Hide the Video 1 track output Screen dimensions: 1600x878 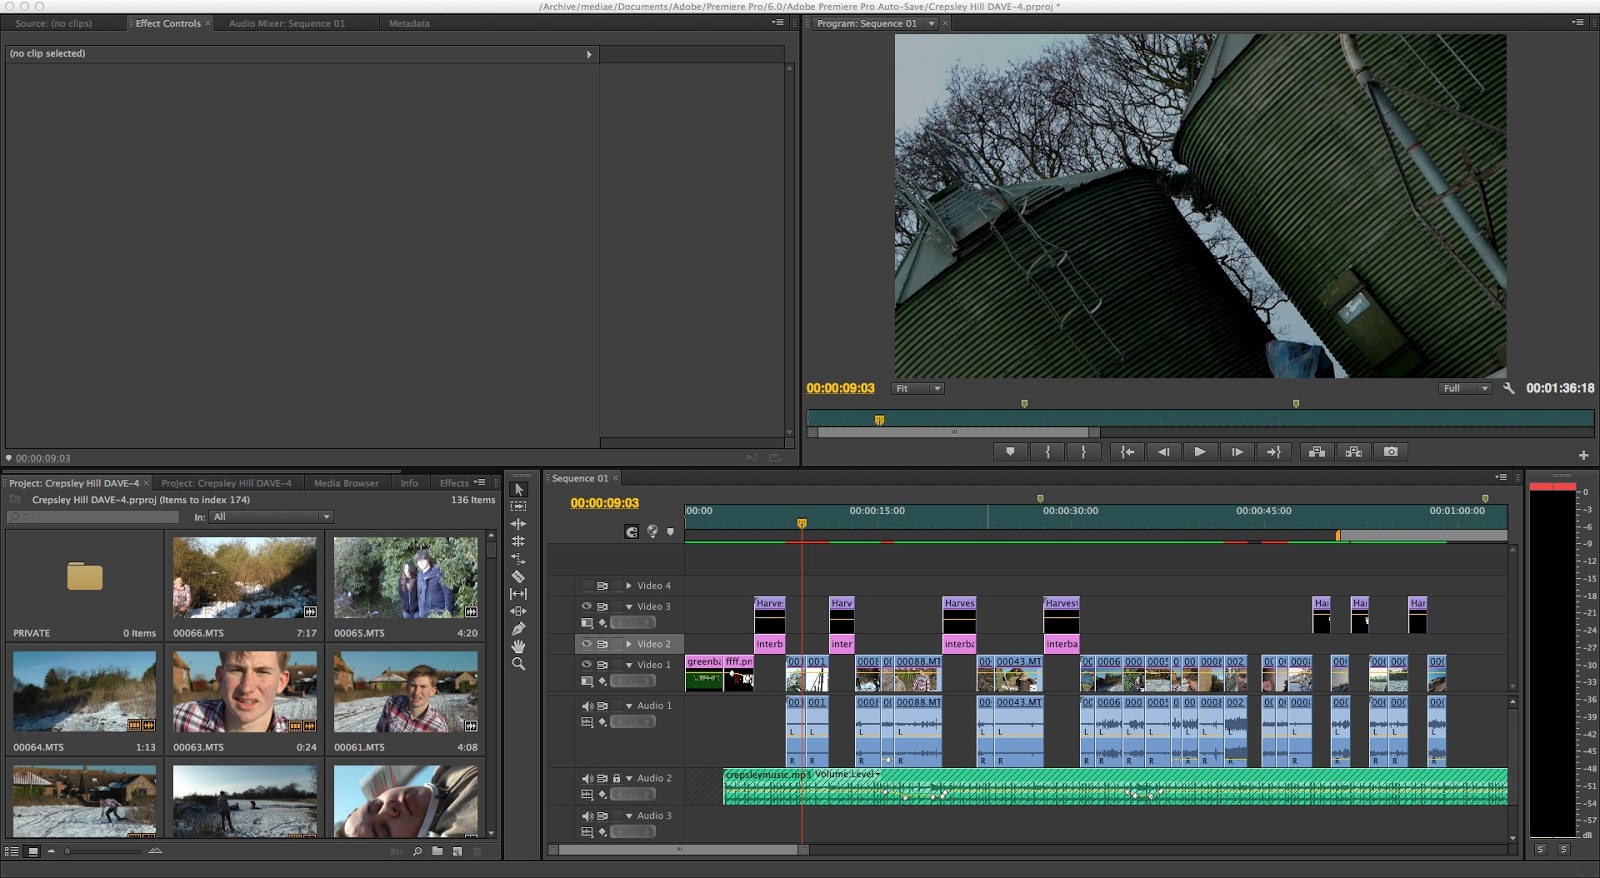[x=587, y=664]
